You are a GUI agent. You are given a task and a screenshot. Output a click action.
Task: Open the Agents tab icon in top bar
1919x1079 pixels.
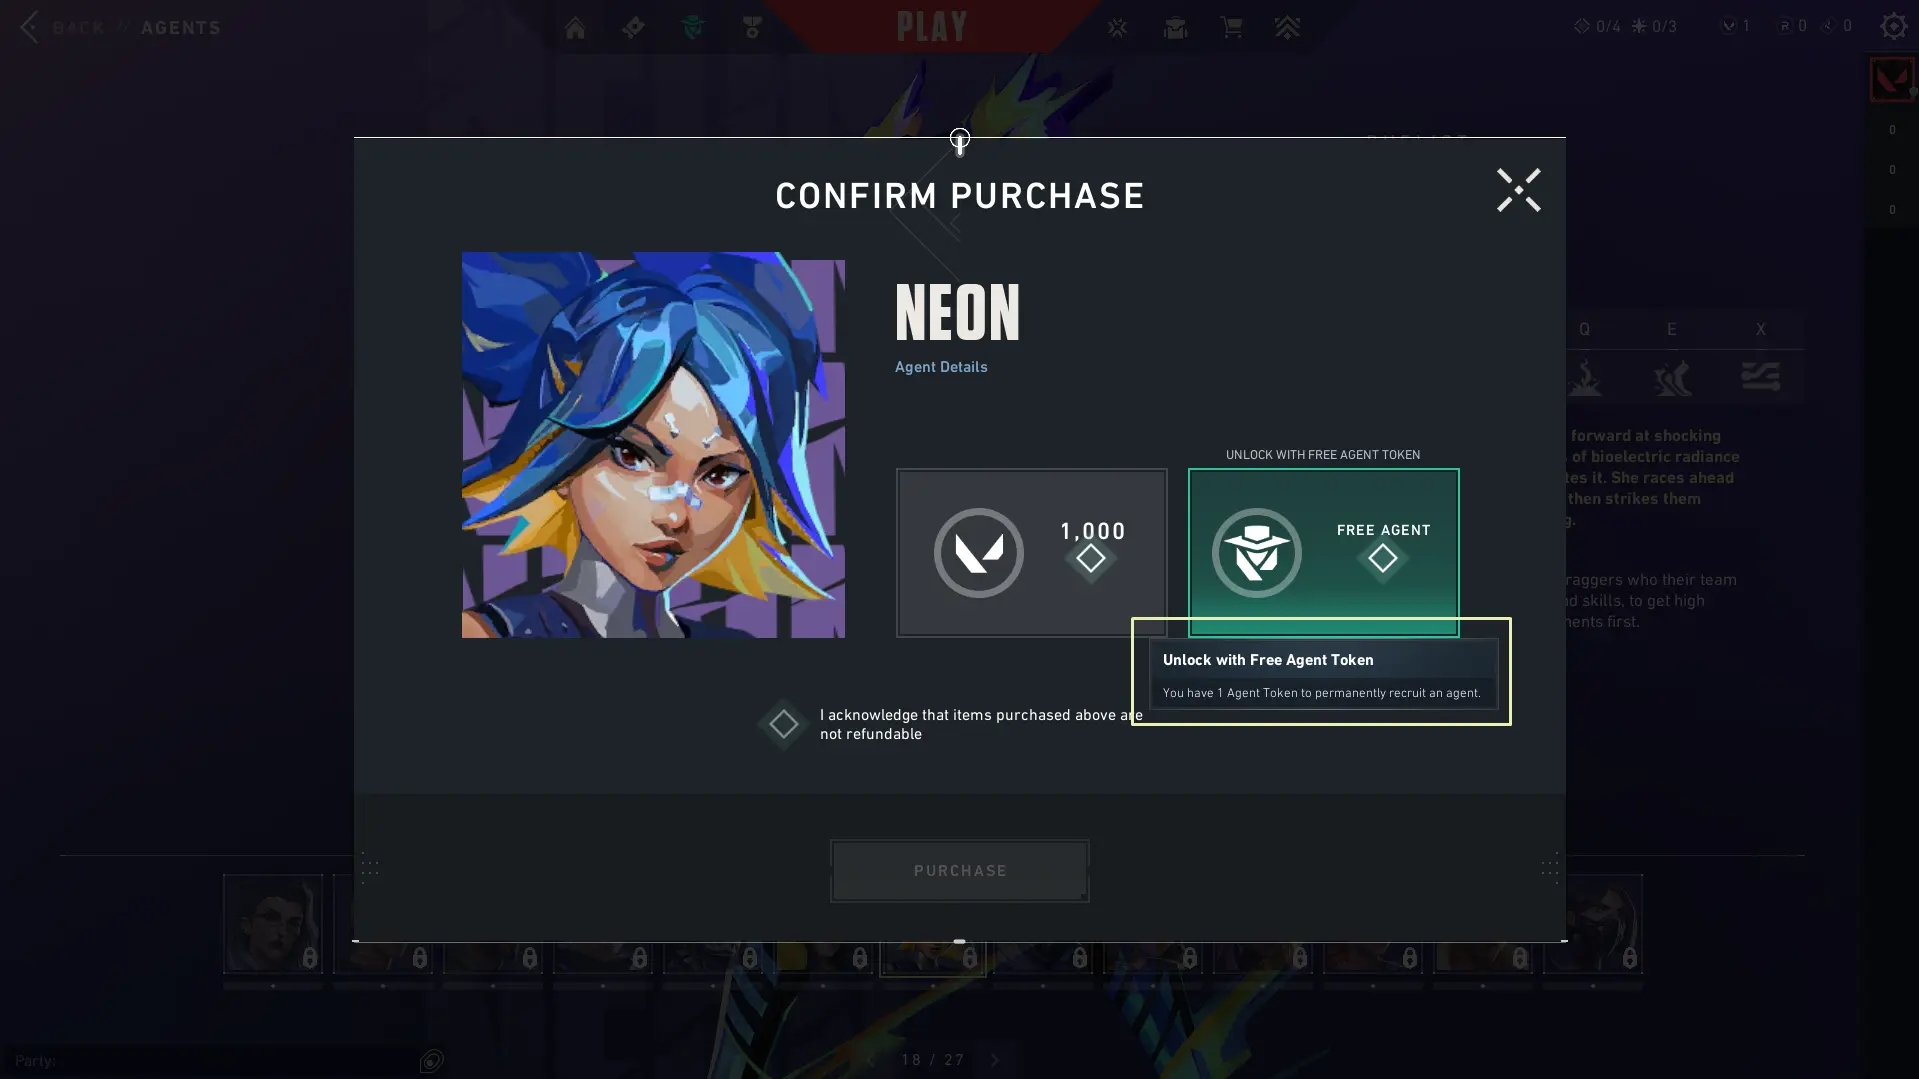[693, 27]
